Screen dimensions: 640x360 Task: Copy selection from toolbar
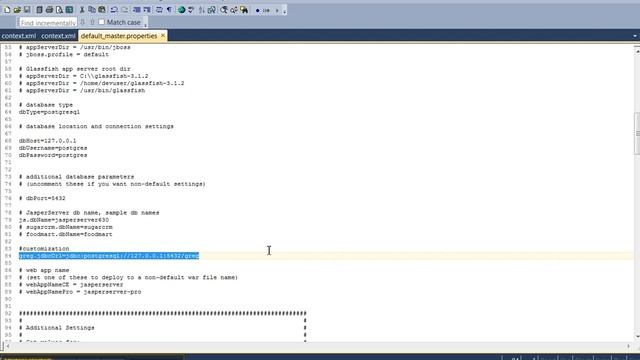pos(92,9)
